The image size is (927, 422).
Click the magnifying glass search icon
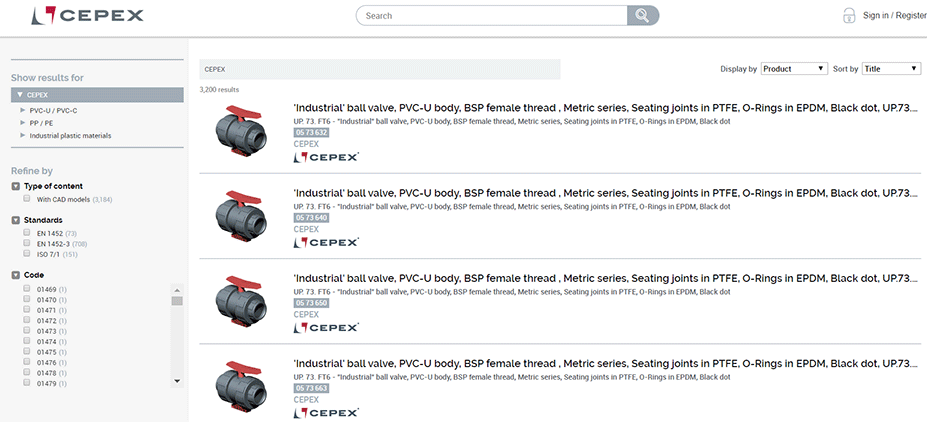point(643,15)
